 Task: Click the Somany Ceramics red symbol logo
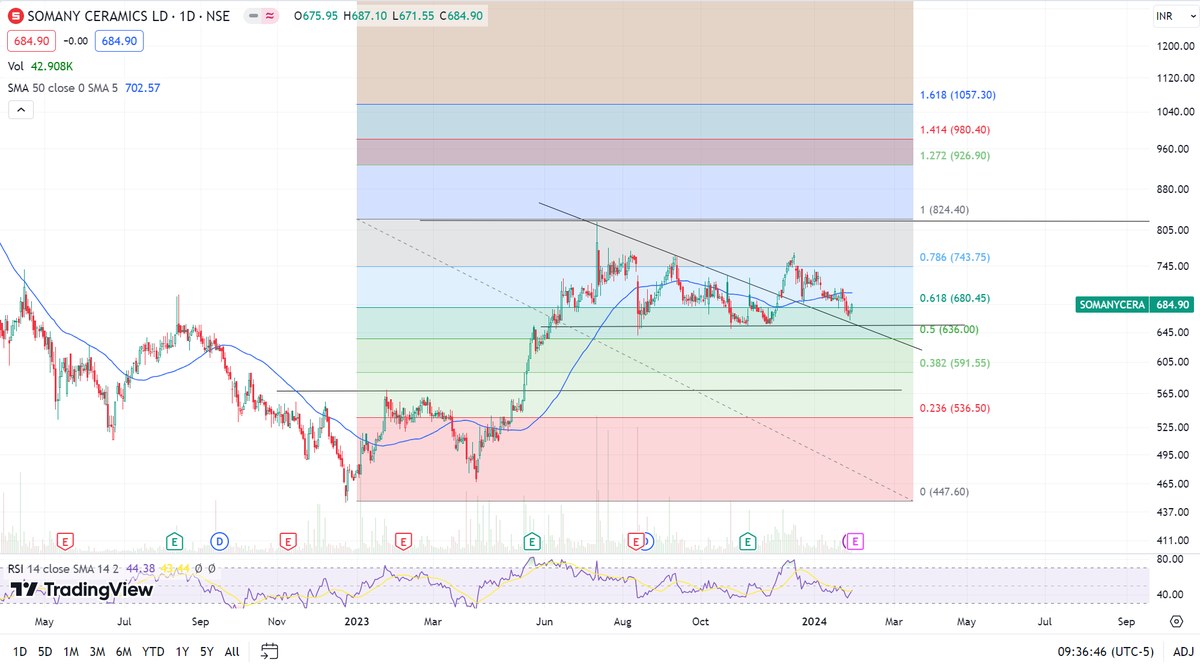[15, 17]
